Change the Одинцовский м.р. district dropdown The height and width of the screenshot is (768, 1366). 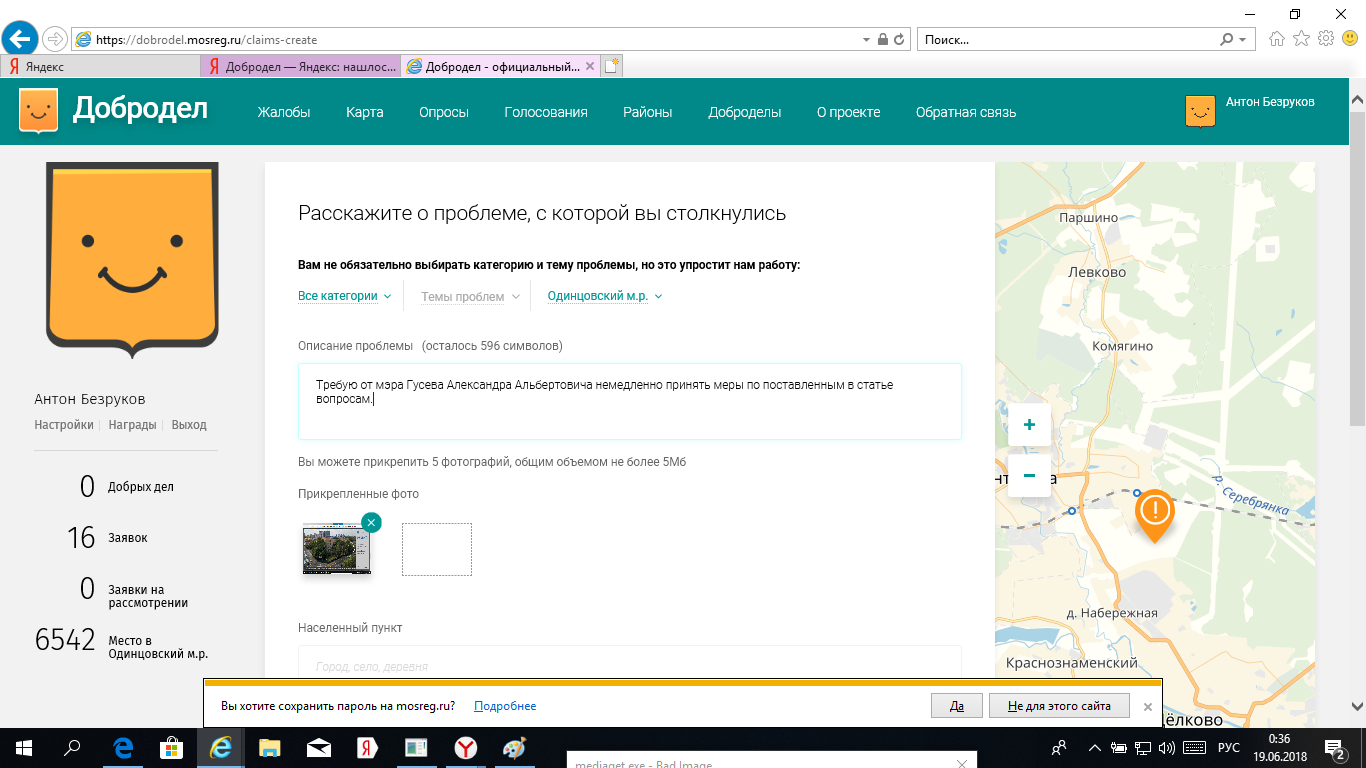(604, 296)
